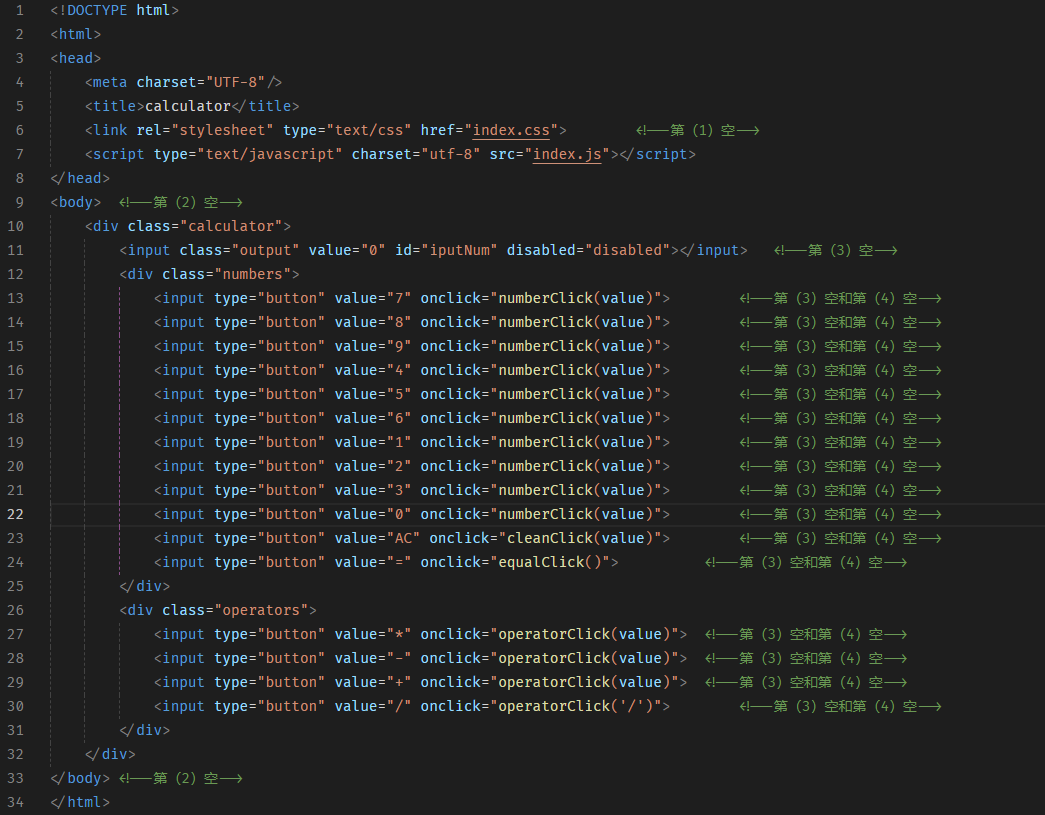Click the opening <html> tag on line 2
Image resolution: width=1045 pixels, height=815 pixels.
76,34
